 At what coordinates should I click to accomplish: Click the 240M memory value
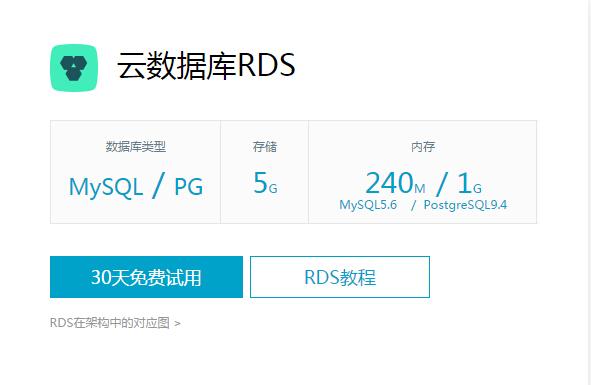395,183
